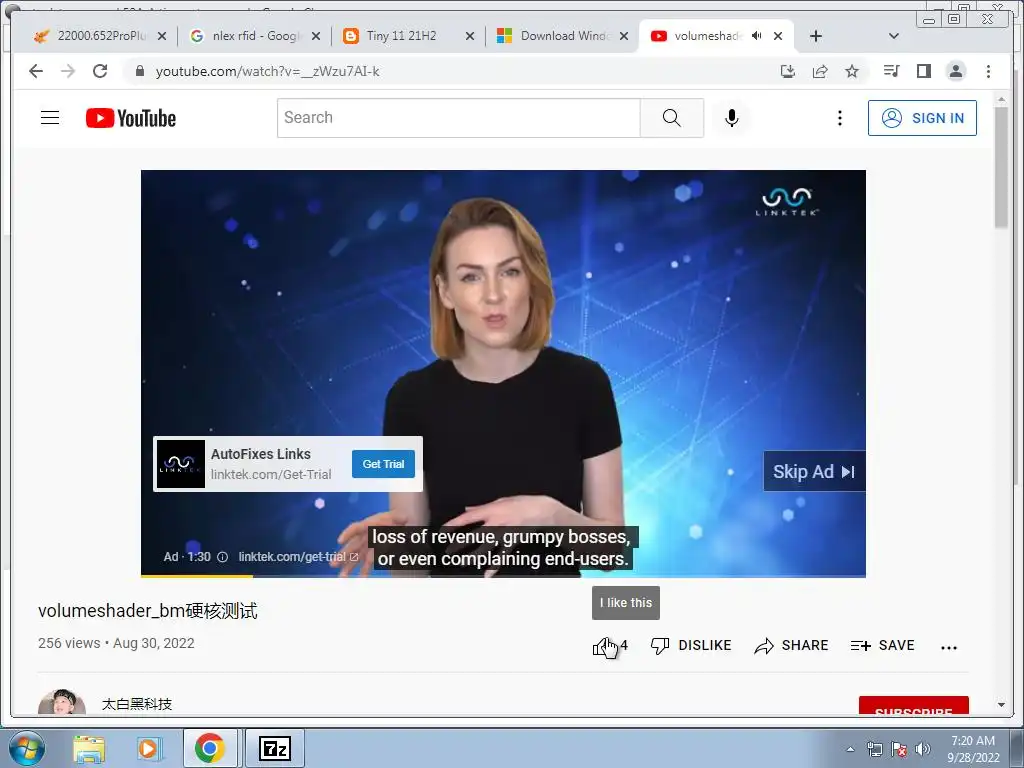
Task: Click SIGN IN button
Action: click(x=922, y=118)
